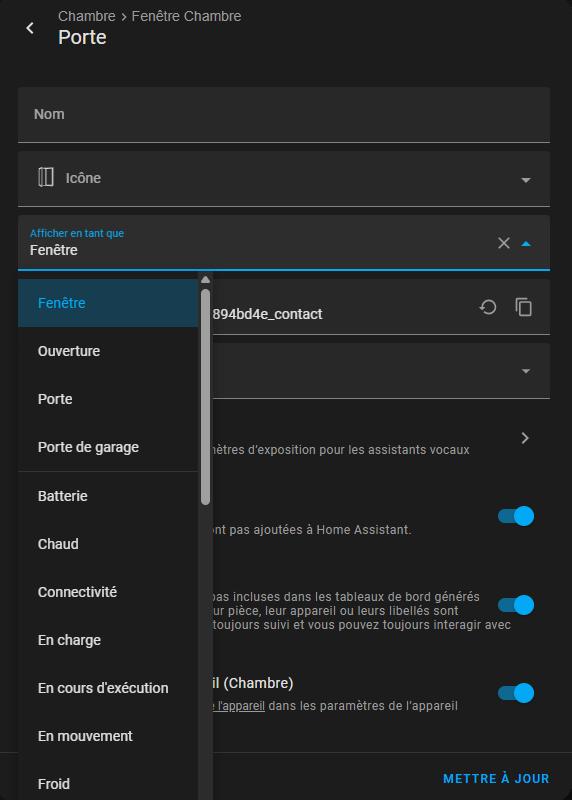
Task: Click the Nom input field
Action: pyautogui.click(x=284, y=114)
